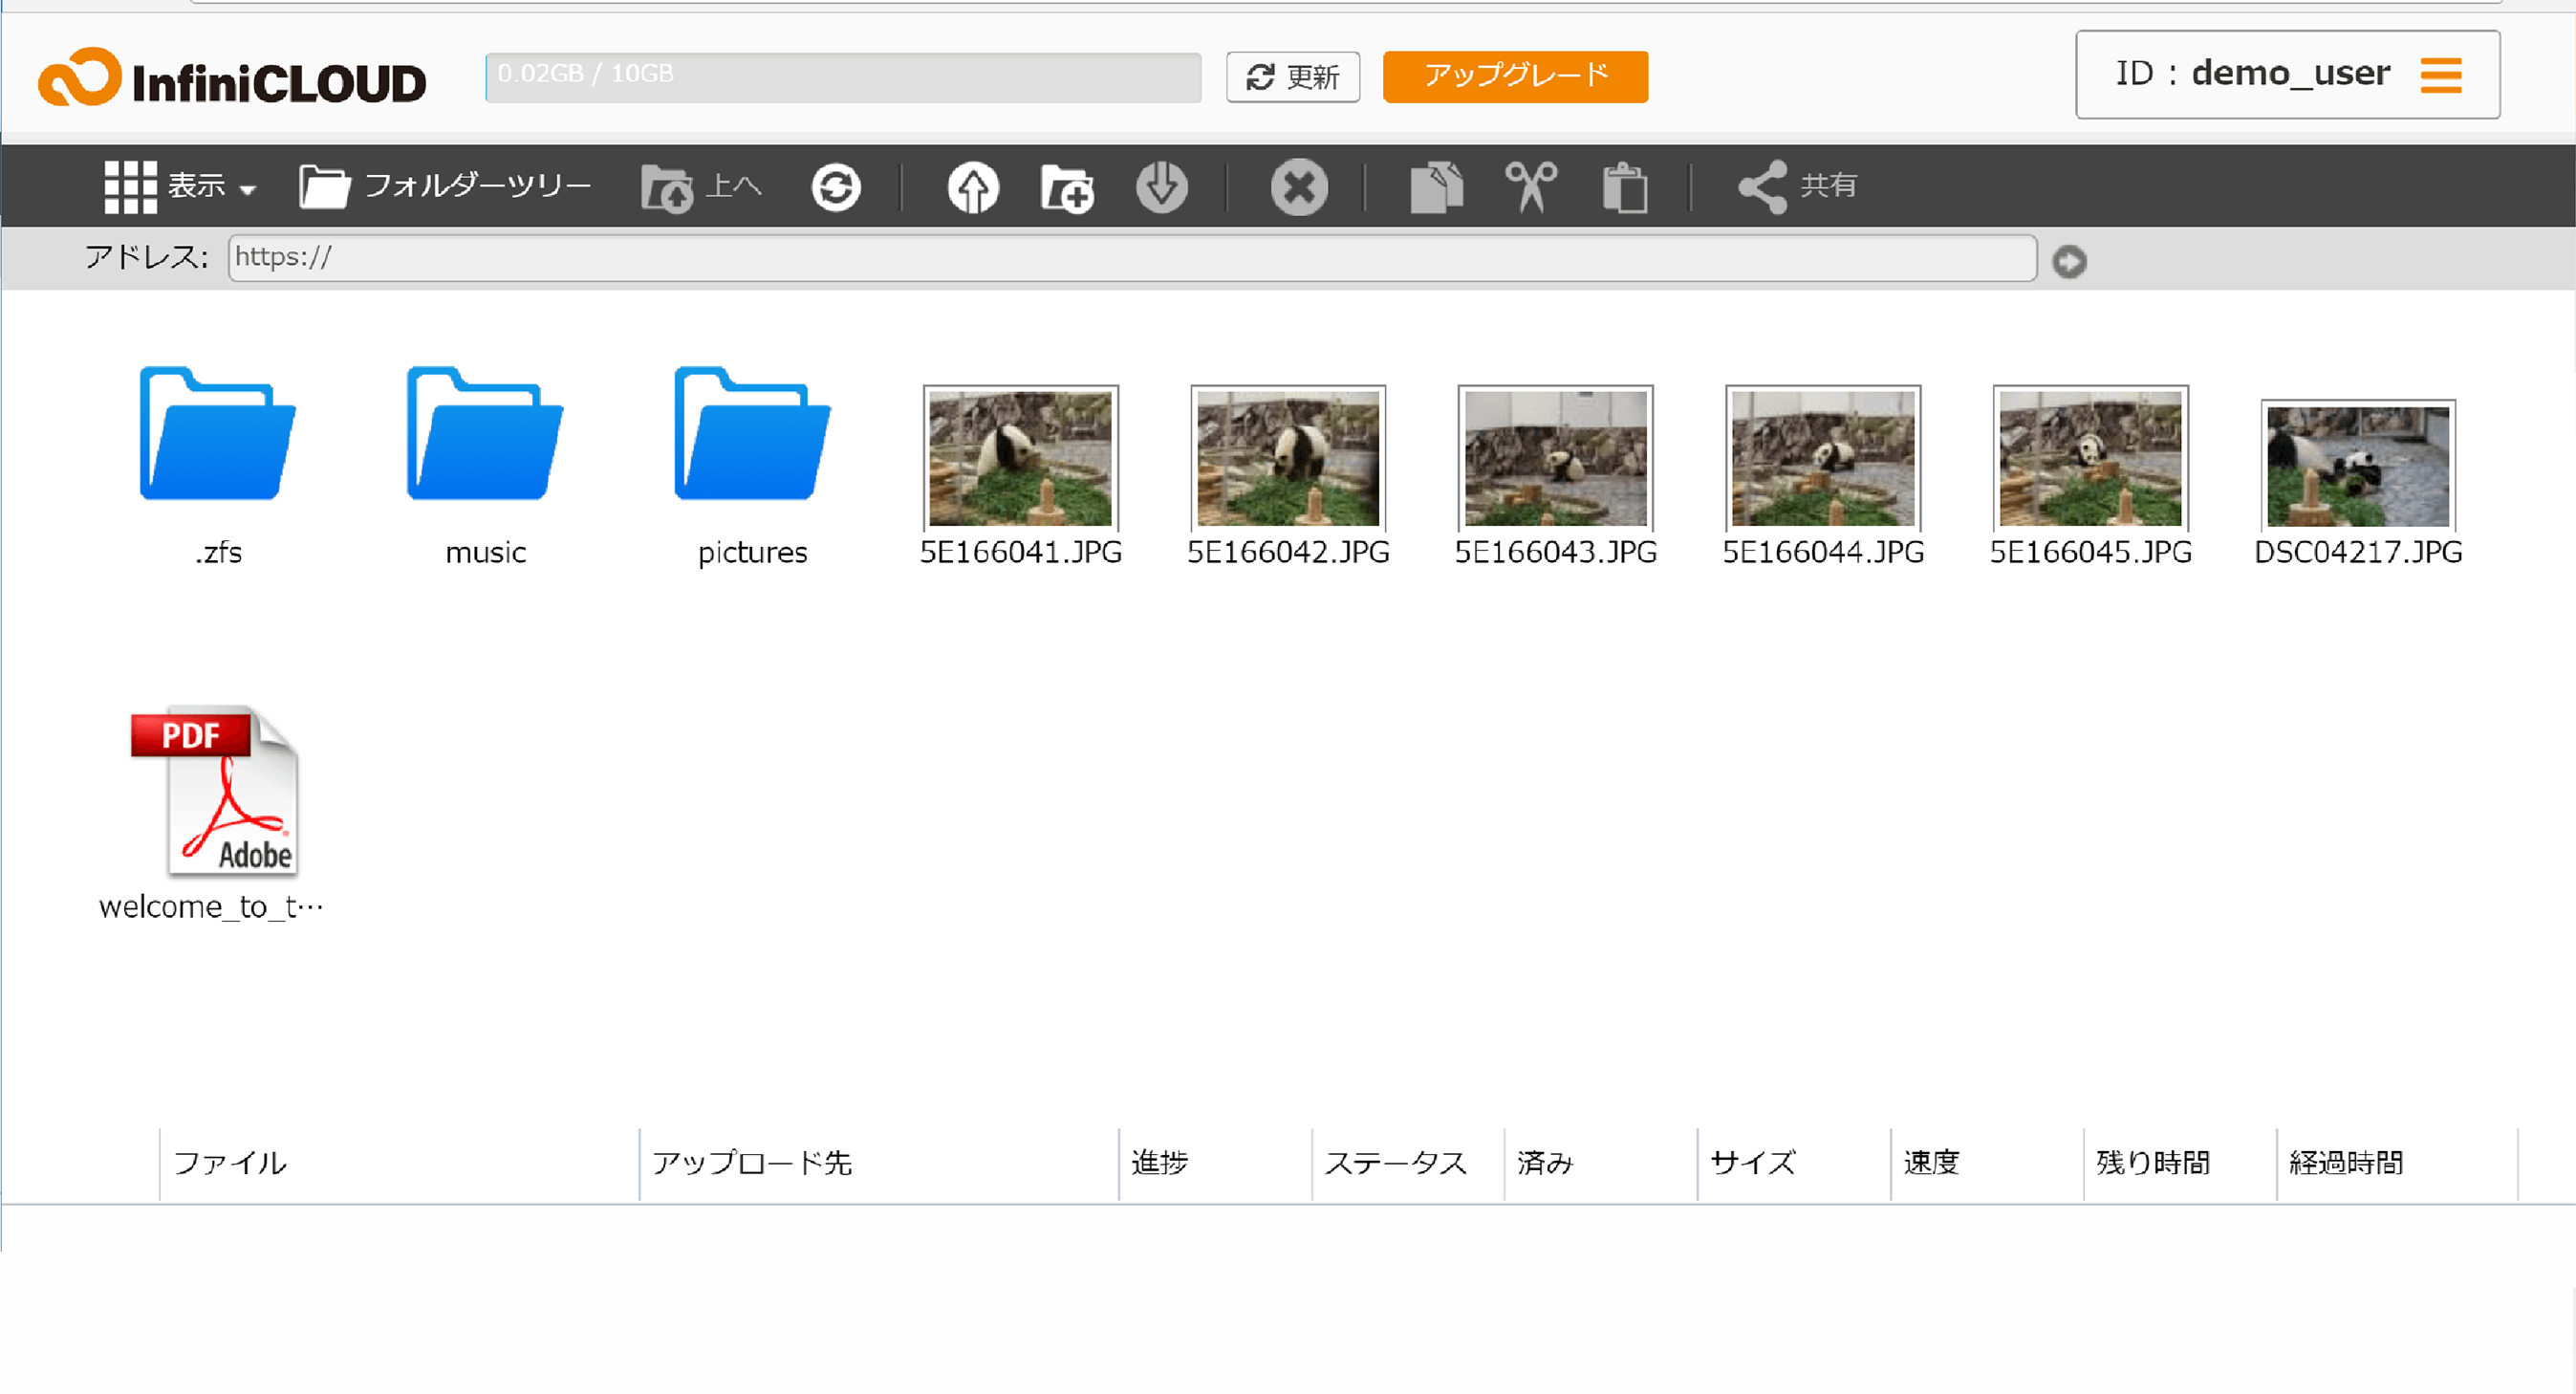This screenshot has width=2576, height=1394.
Task: Click the download arrow icon
Action: point(1162,187)
